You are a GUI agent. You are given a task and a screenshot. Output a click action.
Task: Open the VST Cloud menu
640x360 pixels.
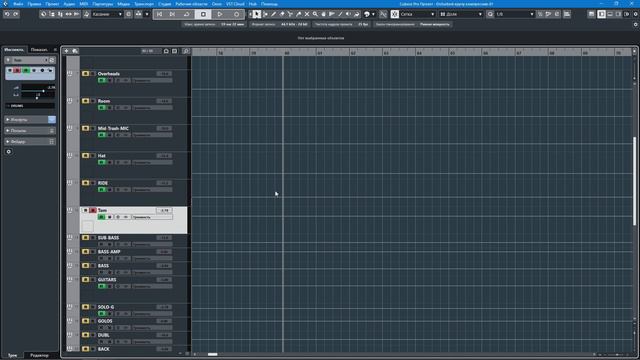[235, 4]
